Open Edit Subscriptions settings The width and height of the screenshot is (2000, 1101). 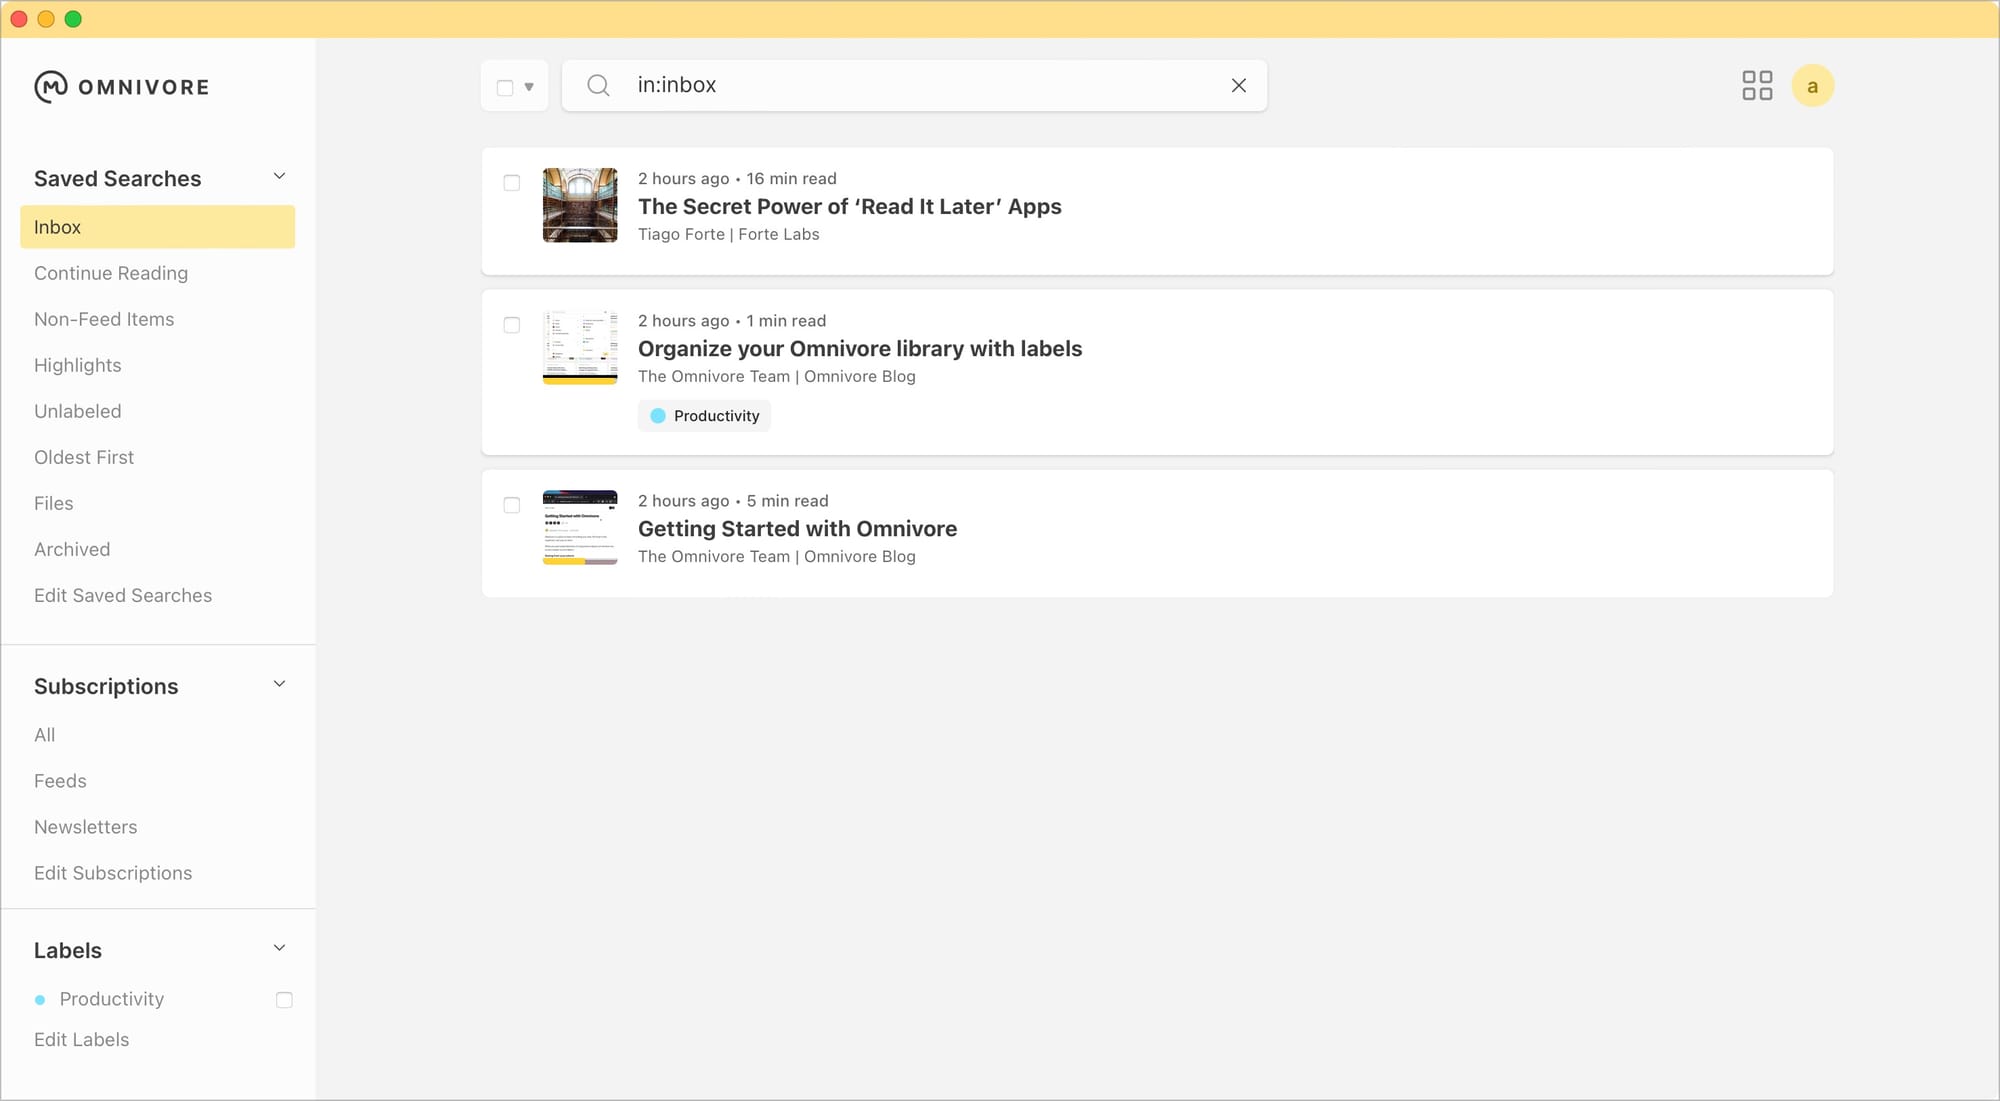pos(113,872)
